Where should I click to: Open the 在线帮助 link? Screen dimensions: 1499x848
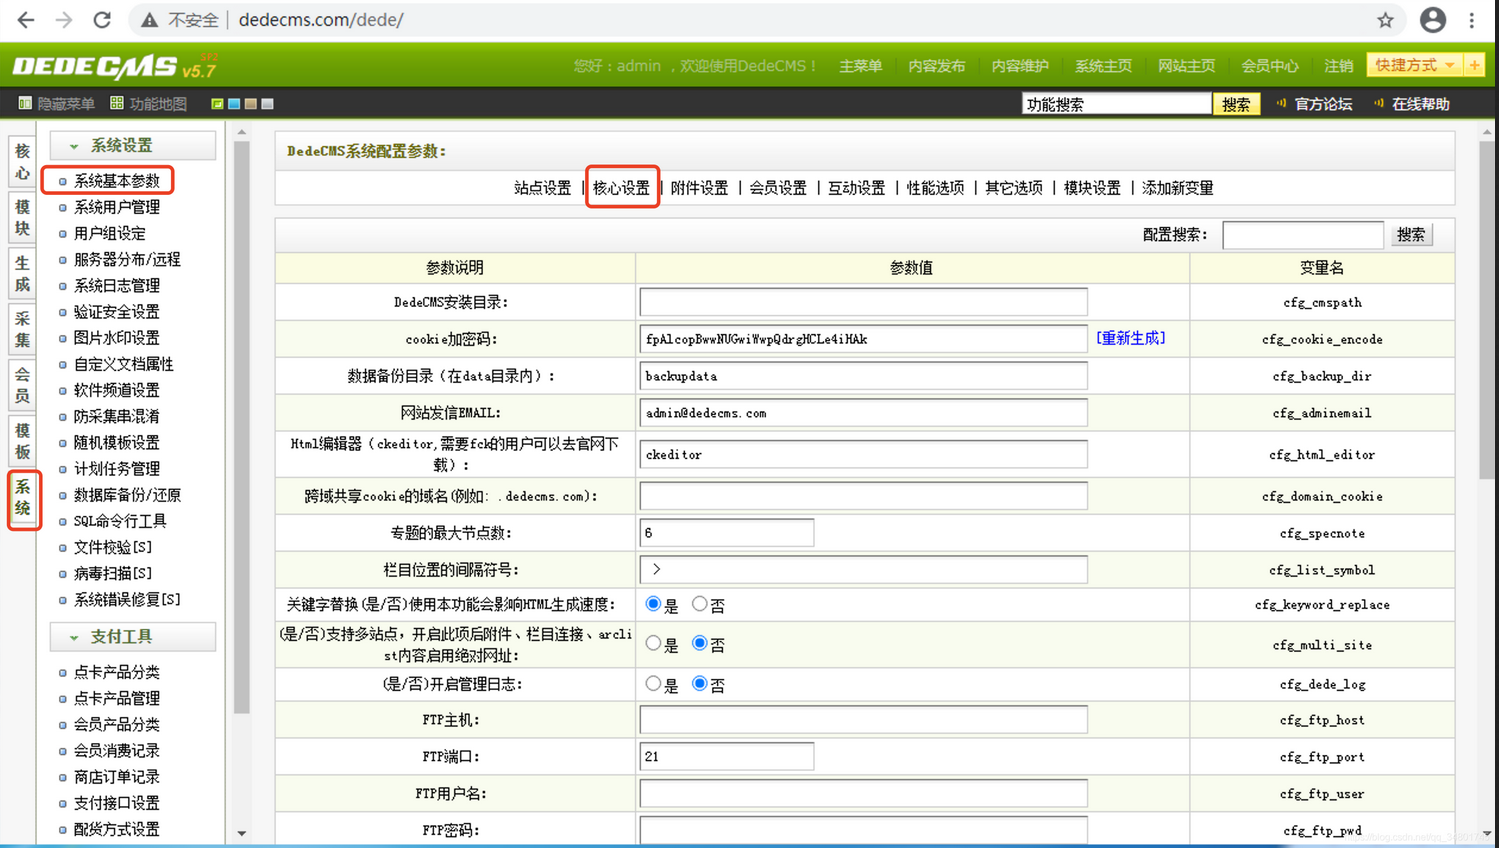click(x=1420, y=104)
